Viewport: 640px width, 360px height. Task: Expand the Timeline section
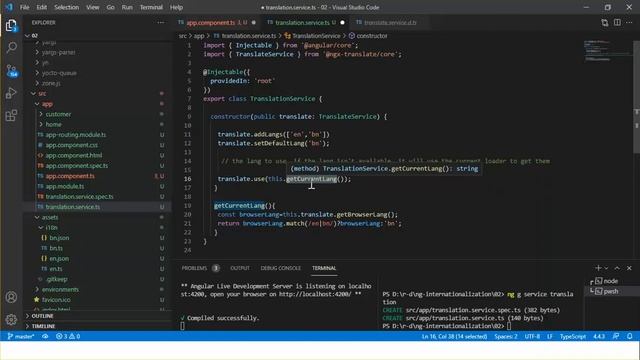point(43,326)
